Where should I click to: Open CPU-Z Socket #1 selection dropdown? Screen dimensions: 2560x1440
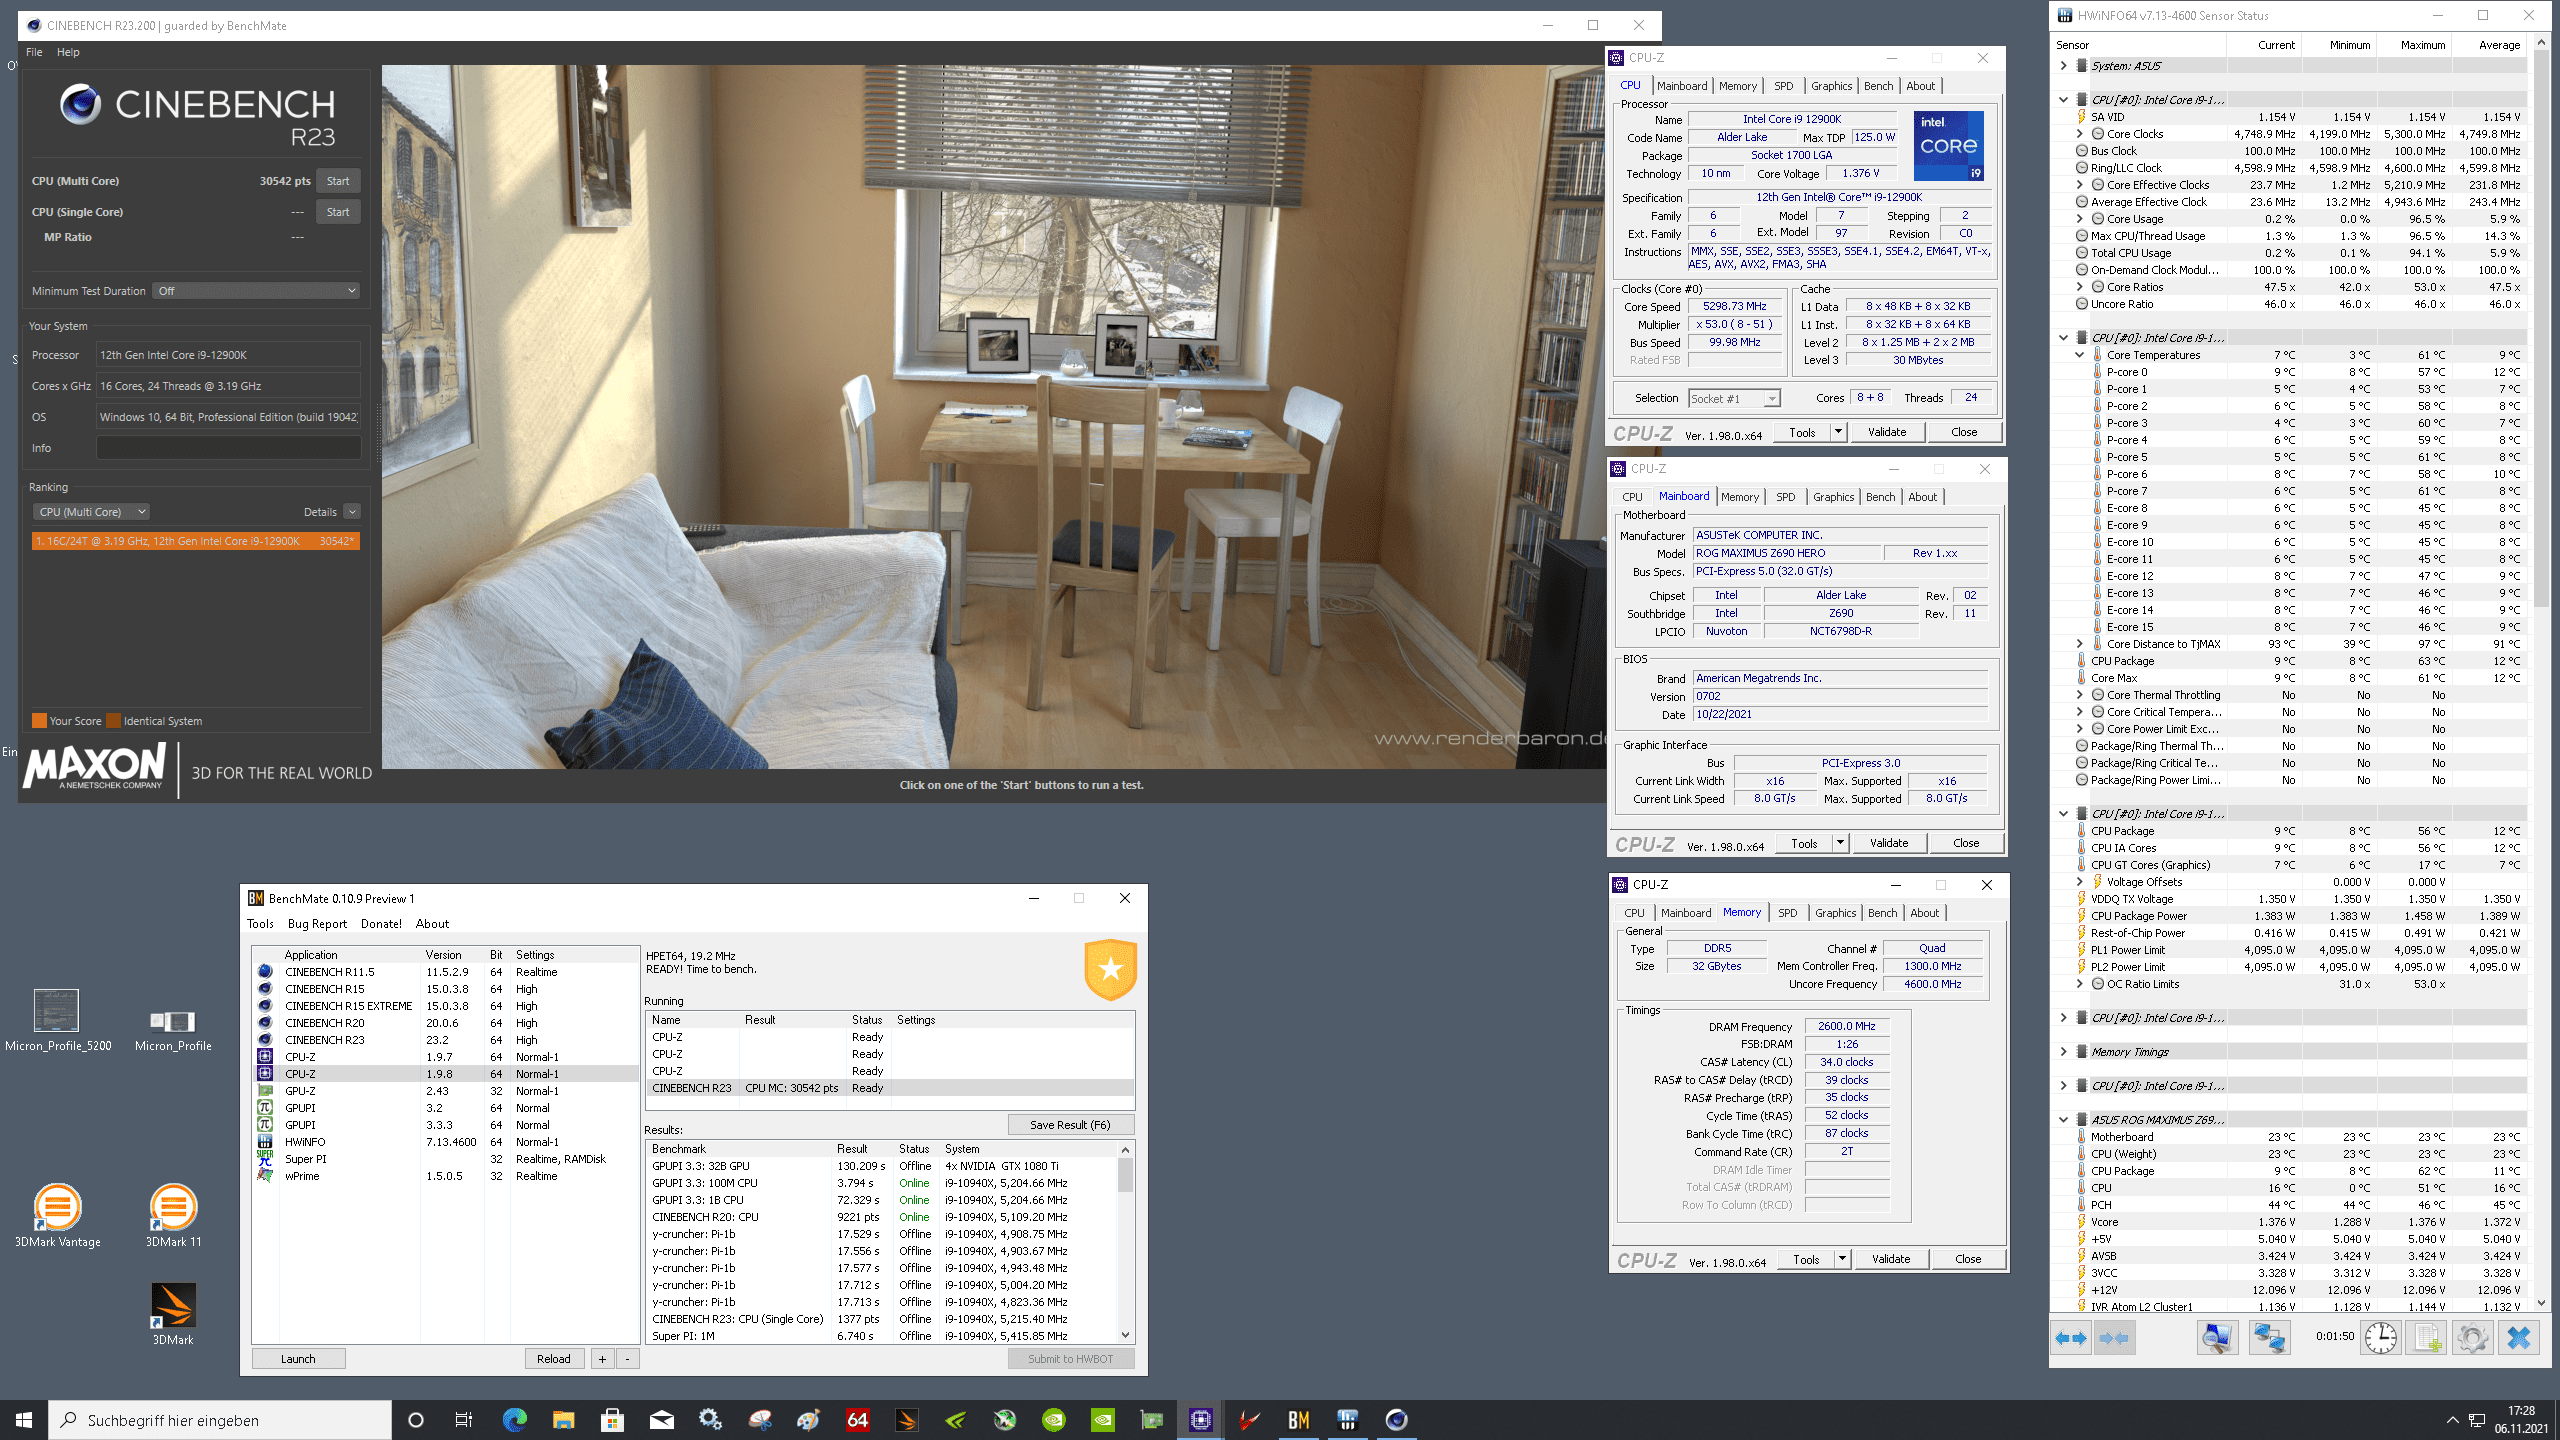pyautogui.click(x=1734, y=398)
